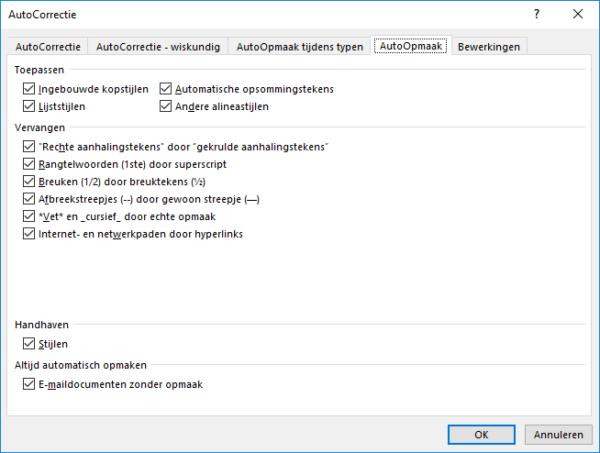Toggle the Stijlen checkbox under Handhaven
The height and width of the screenshot is (453, 600).
click(x=29, y=344)
